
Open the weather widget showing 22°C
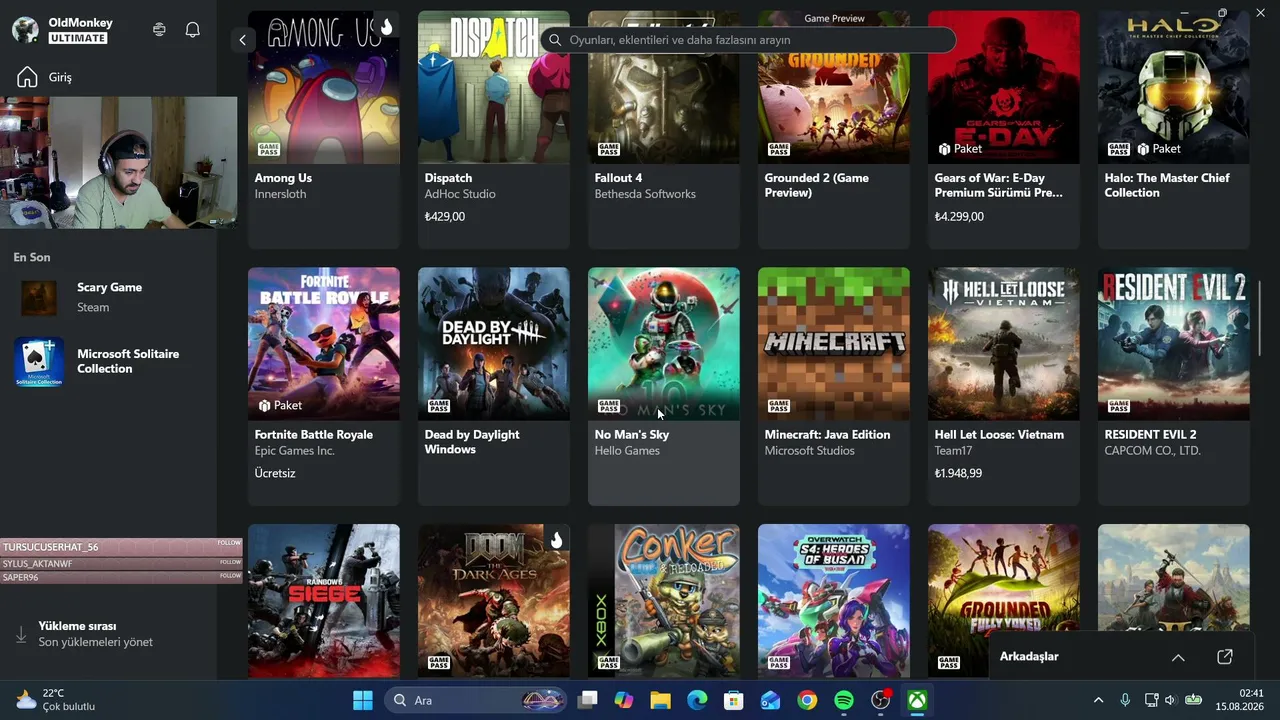(56, 700)
